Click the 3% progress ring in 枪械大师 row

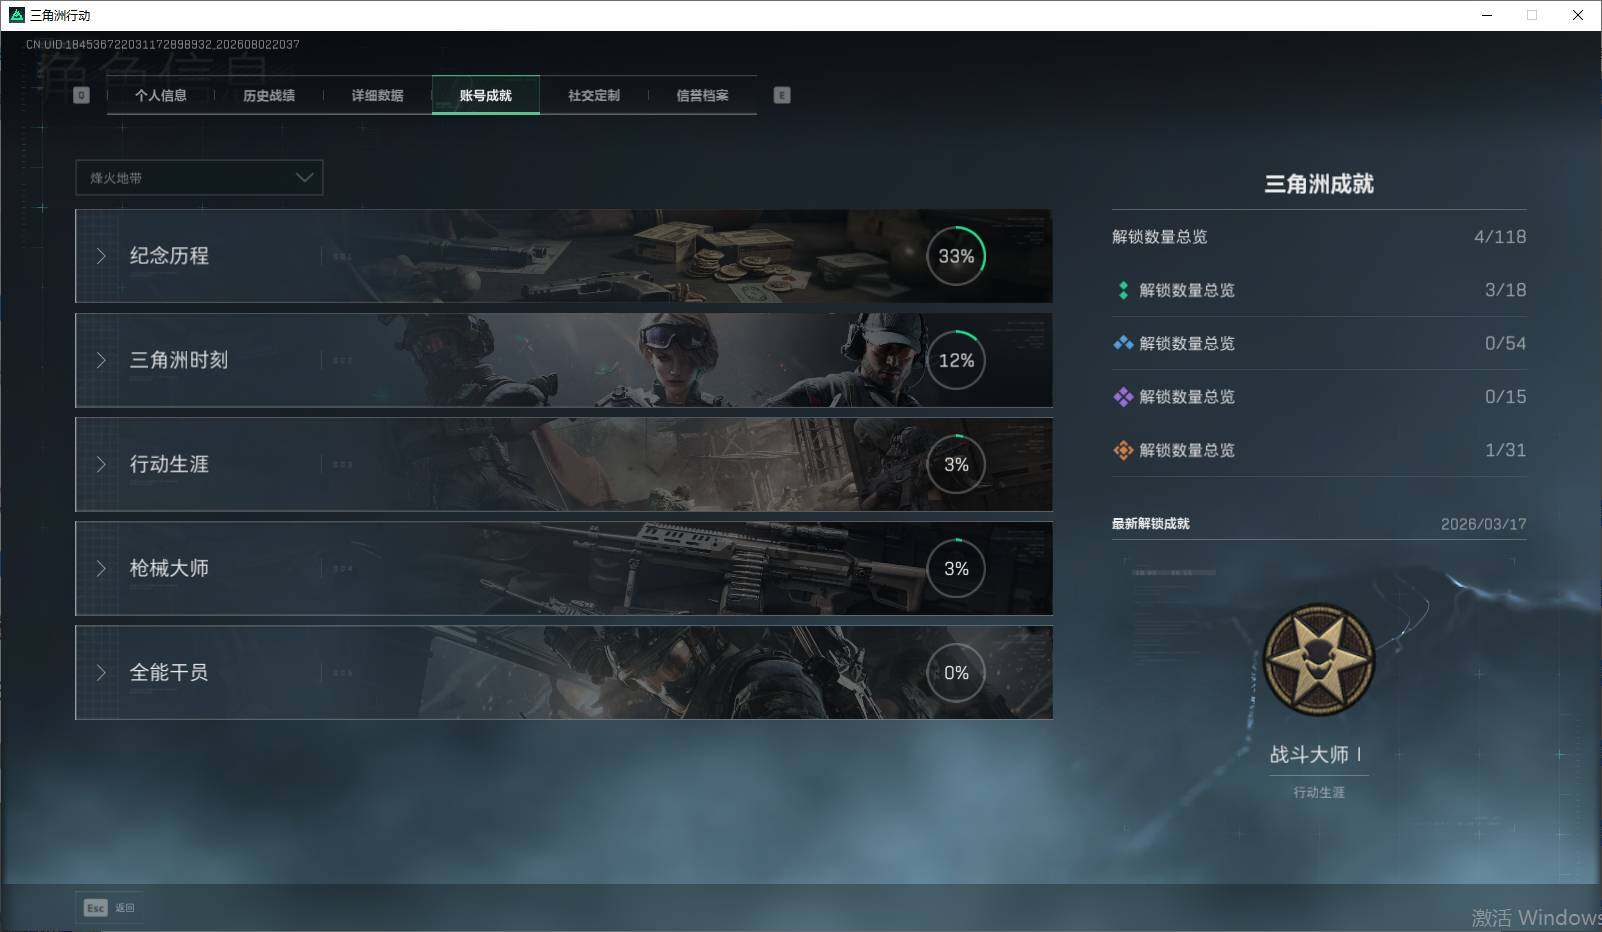pos(956,568)
